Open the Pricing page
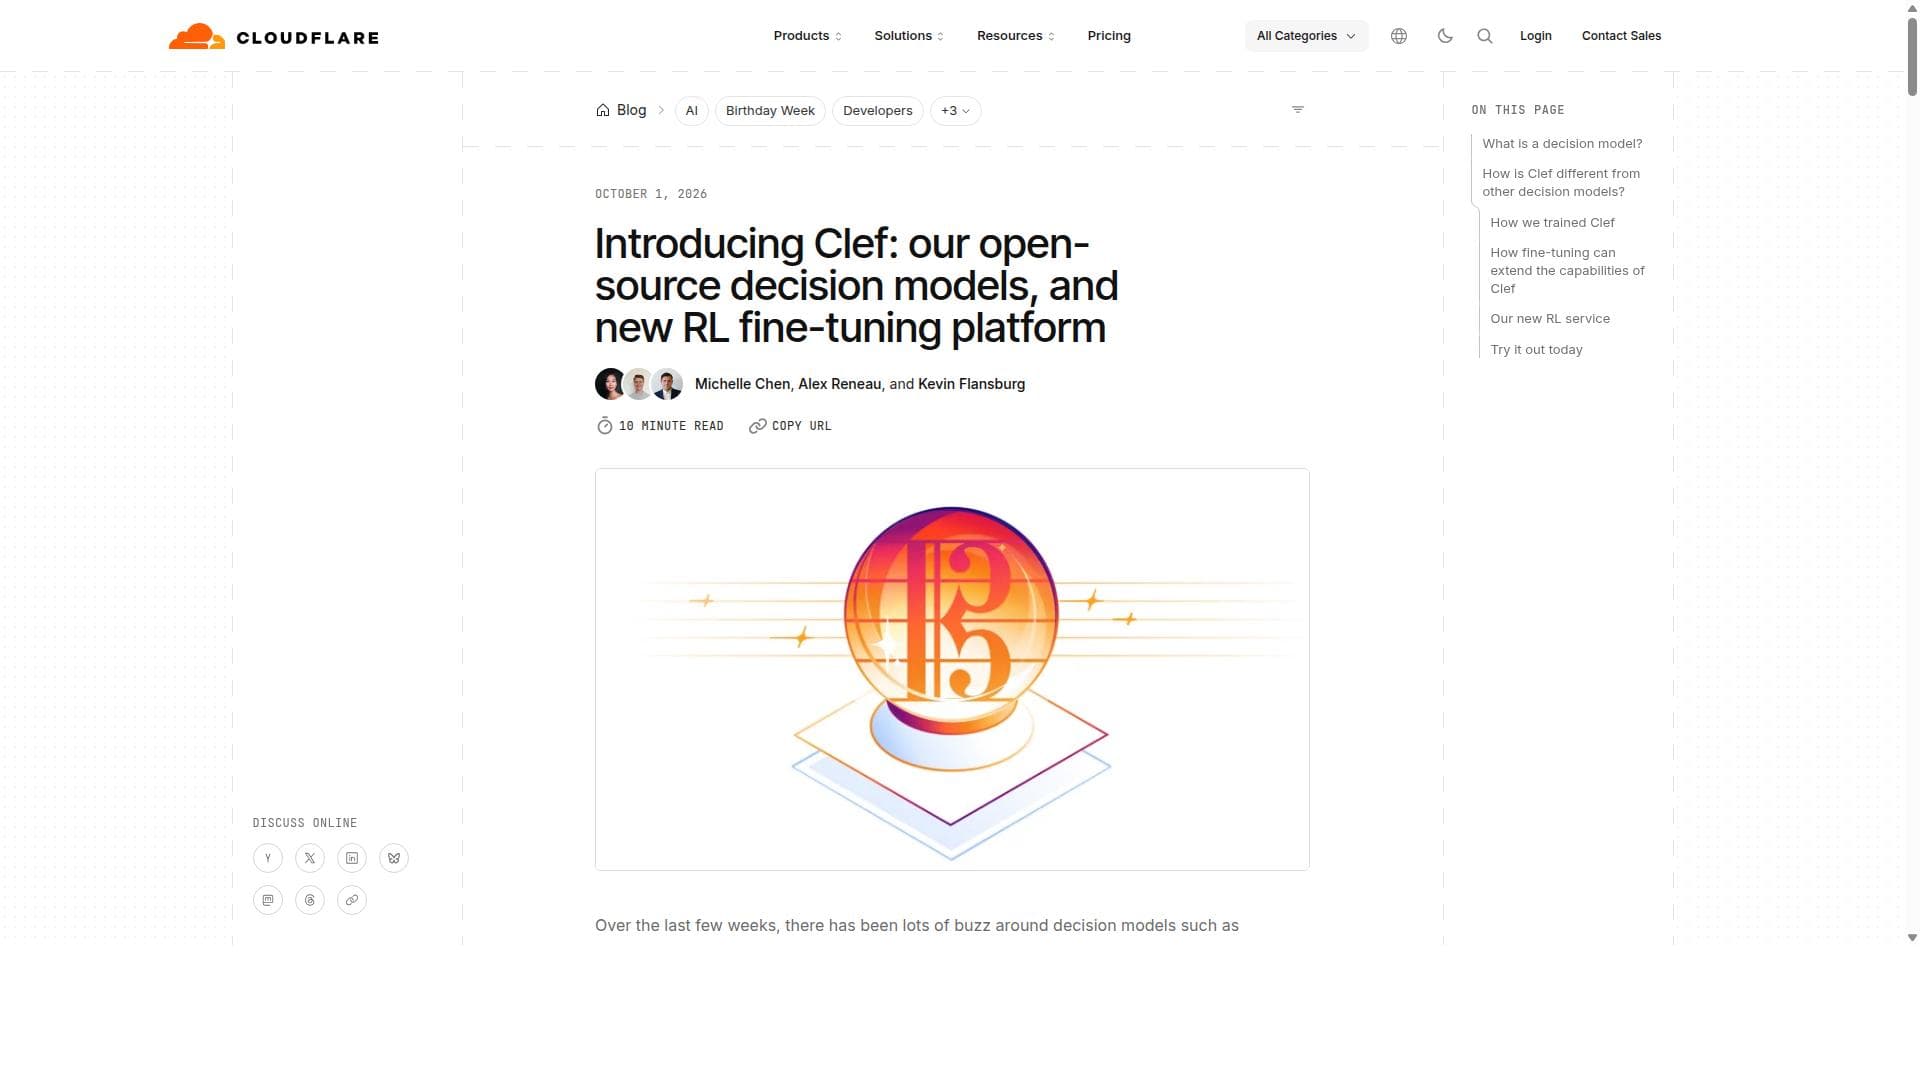Viewport: 1920px width, 1080px height. point(1109,36)
